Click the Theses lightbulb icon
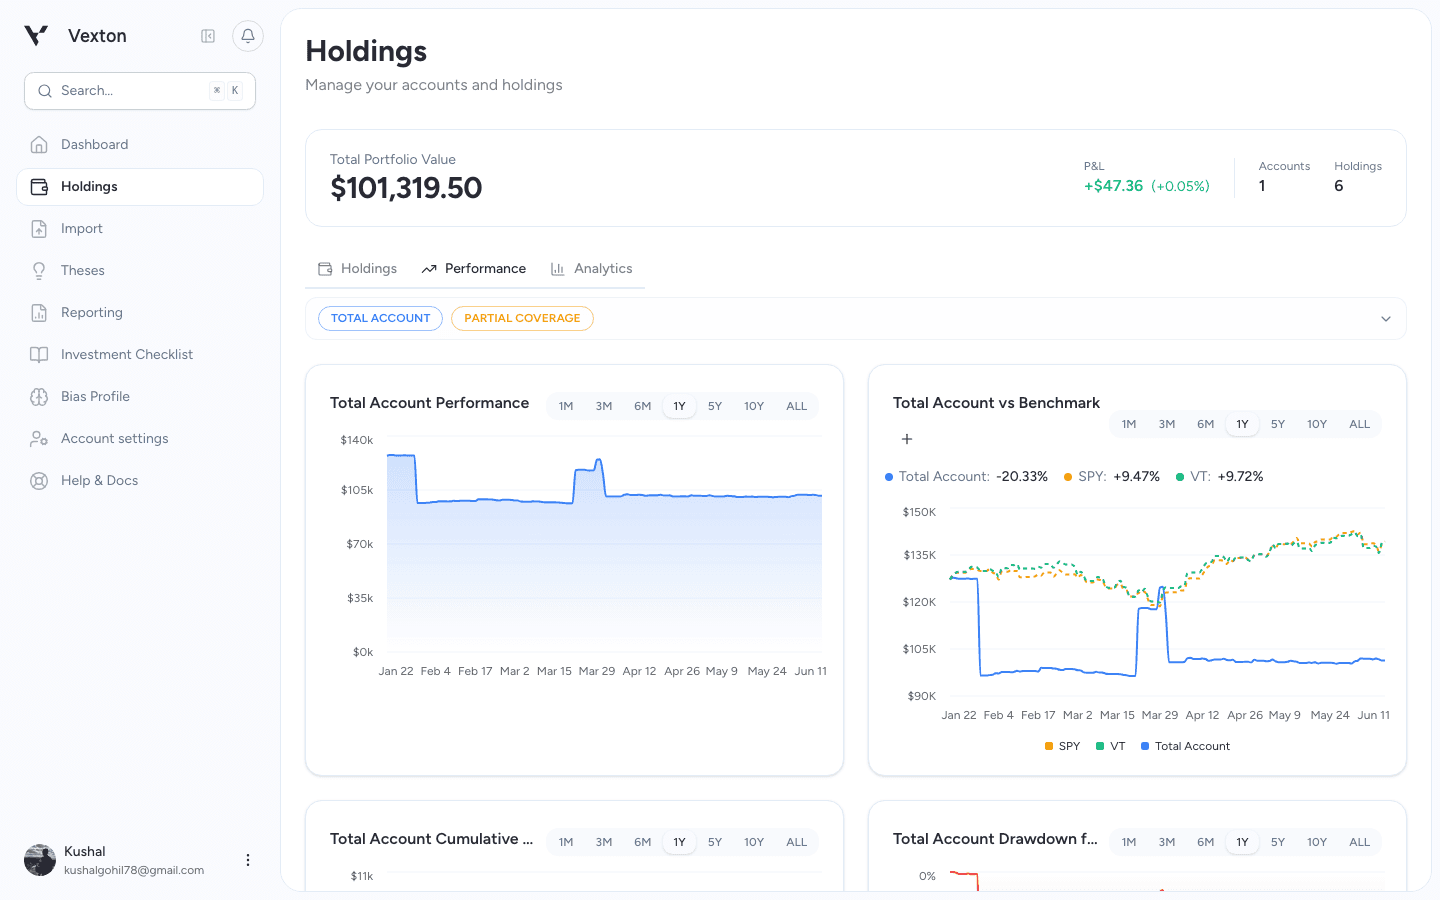The width and height of the screenshot is (1440, 900). click(39, 271)
